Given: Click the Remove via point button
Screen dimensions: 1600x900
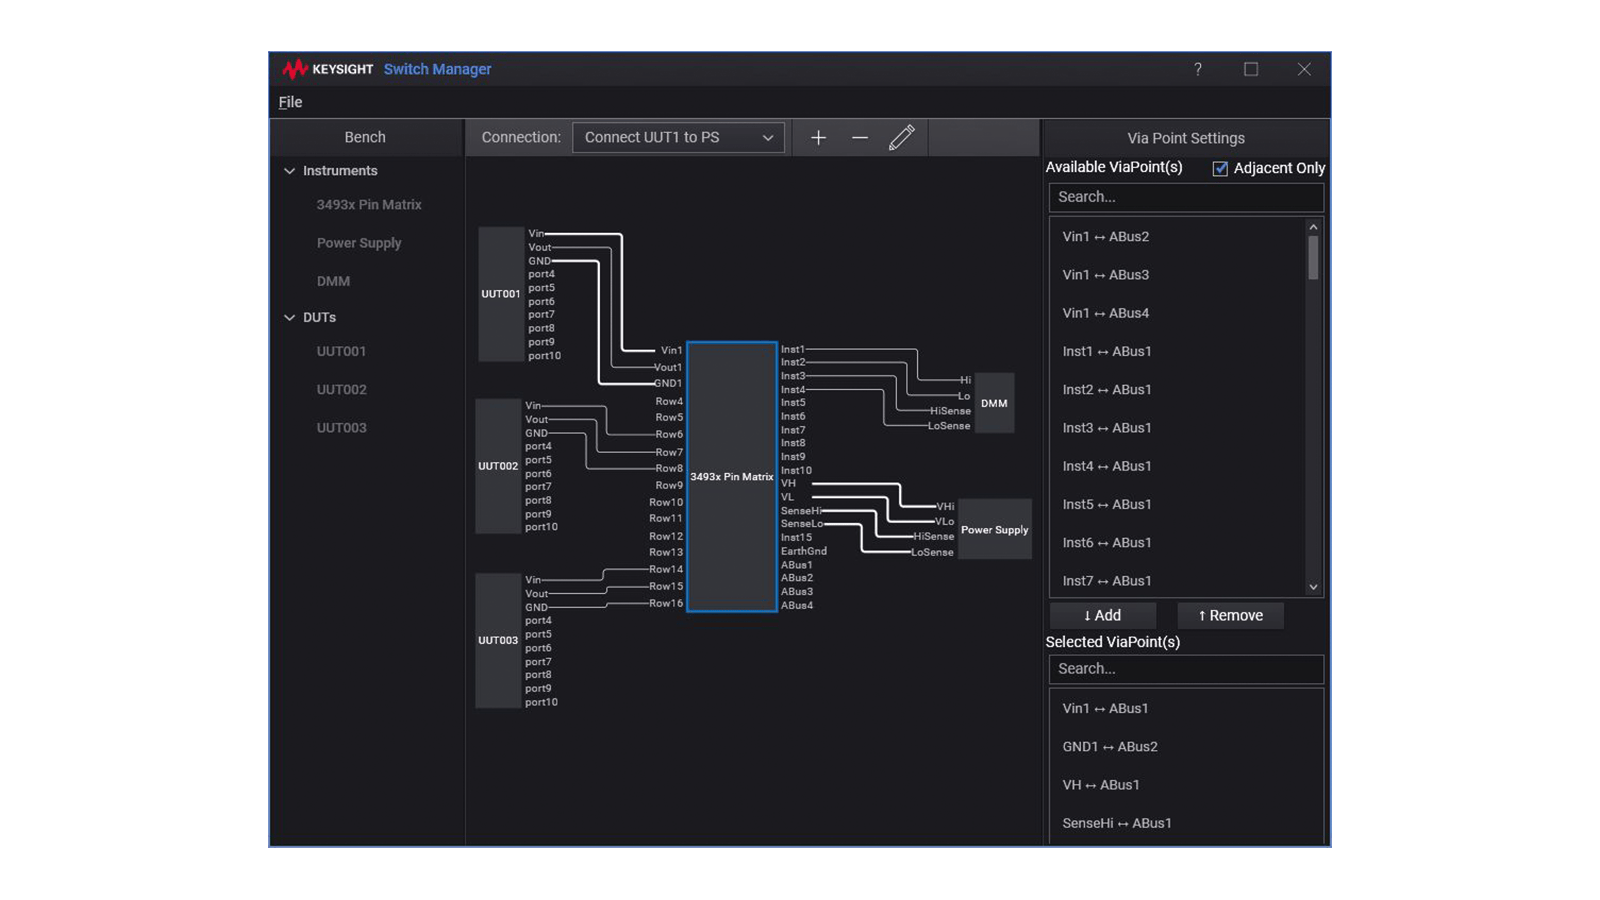Looking at the screenshot, I should coord(1230,616).
